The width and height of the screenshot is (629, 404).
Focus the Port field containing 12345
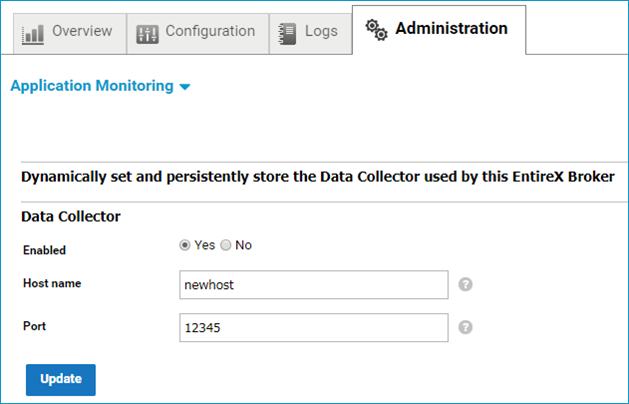tap(314, 328)
